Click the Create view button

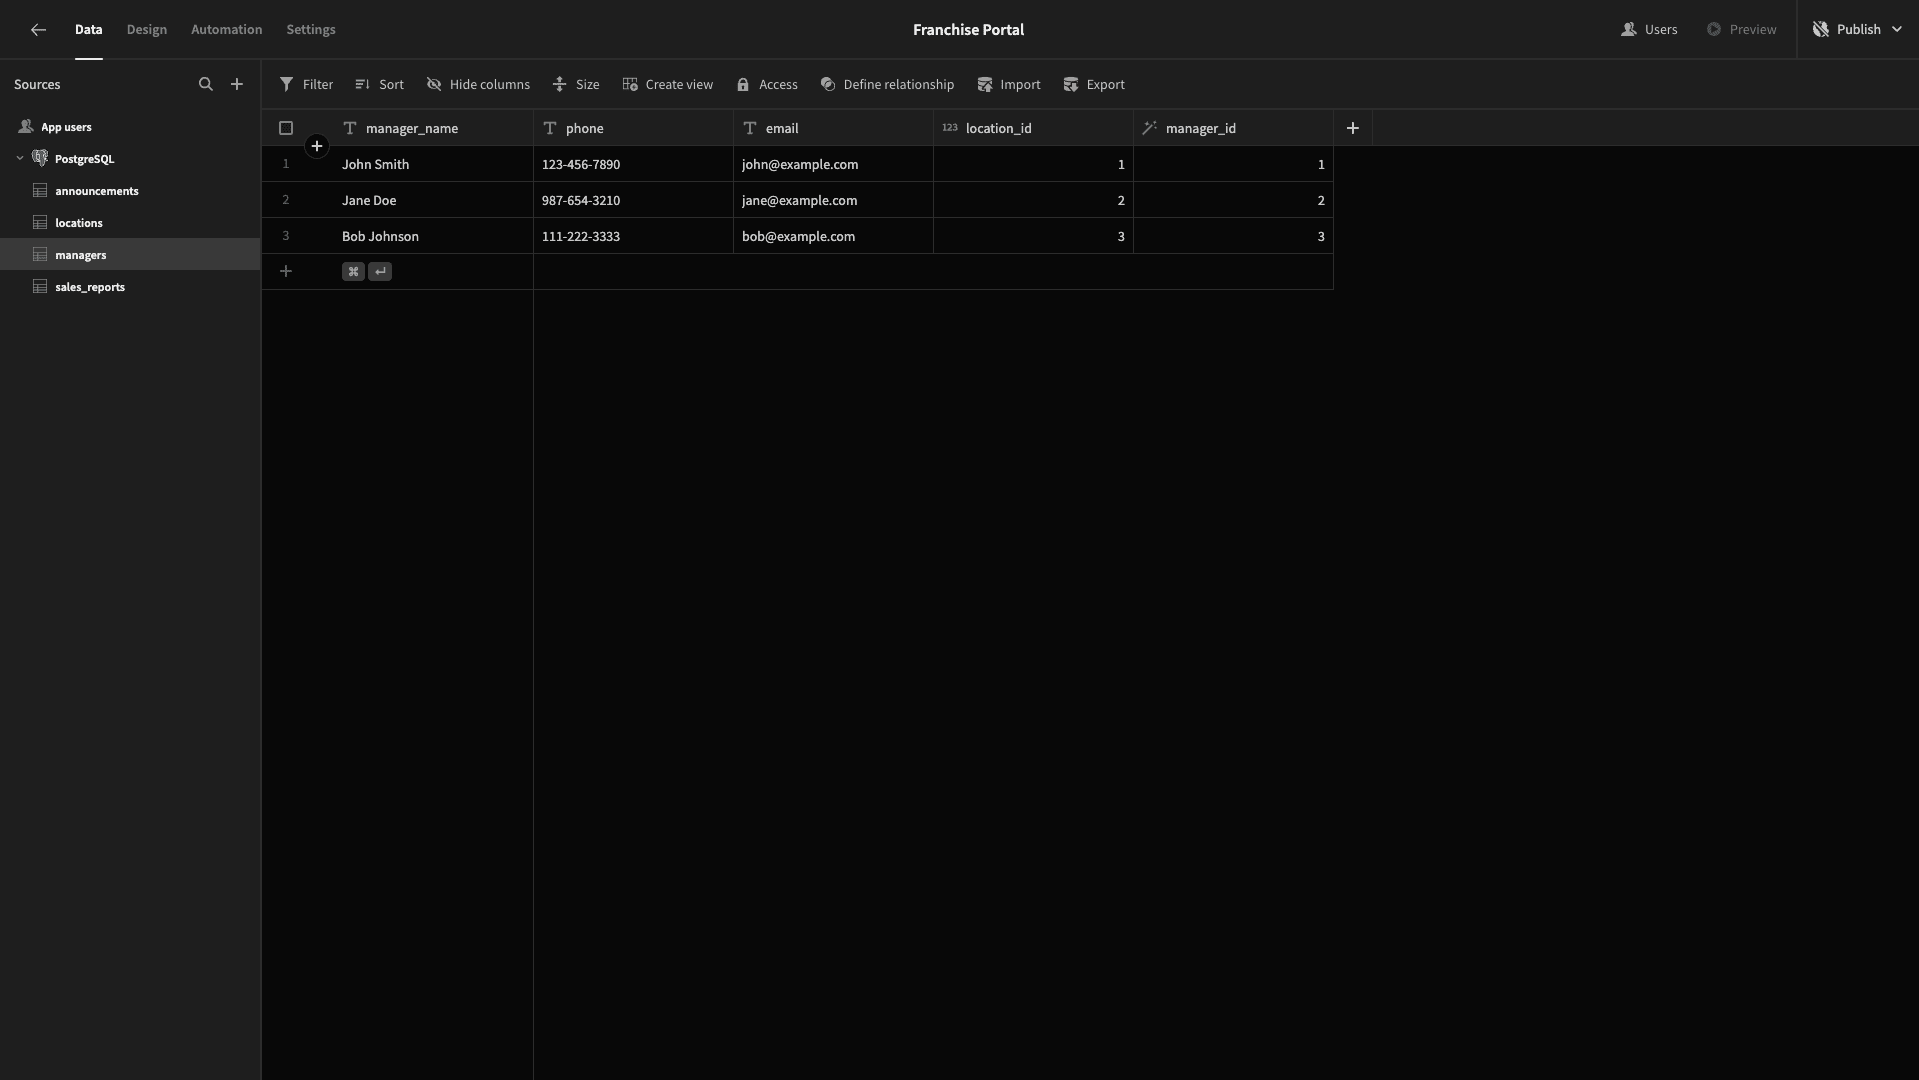tap(668, 85)
